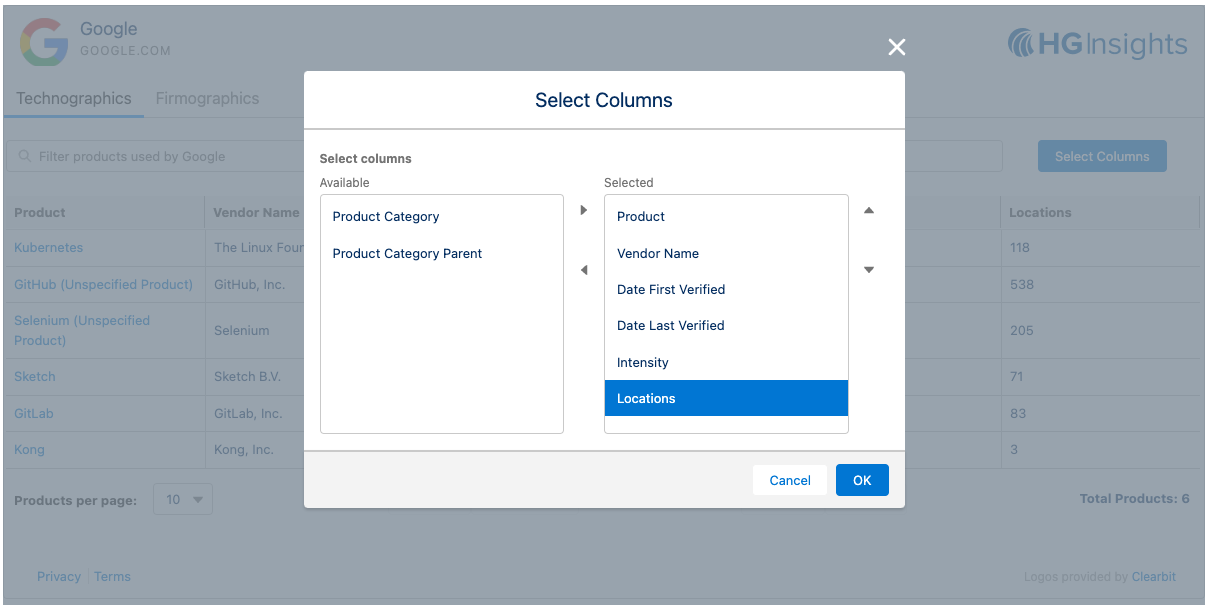Switch to the Firmographics tab
Screen dimensions: 1211x612
(x=207, y=99)
